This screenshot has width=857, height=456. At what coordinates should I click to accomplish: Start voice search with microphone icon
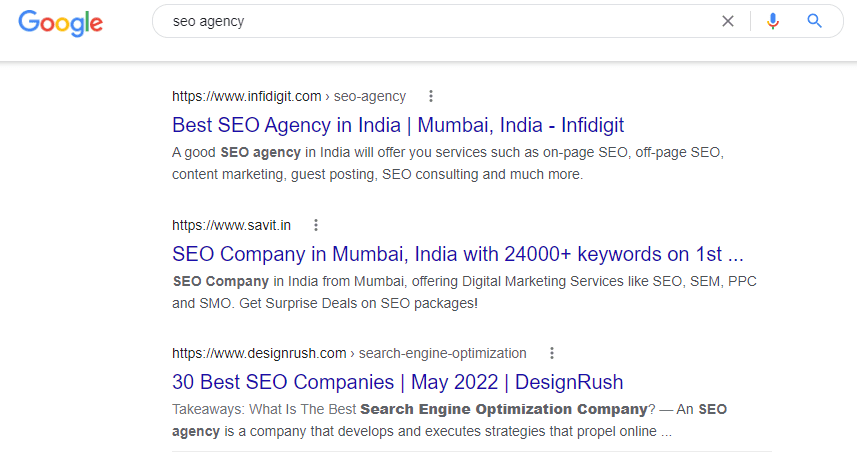click(773, 21)
